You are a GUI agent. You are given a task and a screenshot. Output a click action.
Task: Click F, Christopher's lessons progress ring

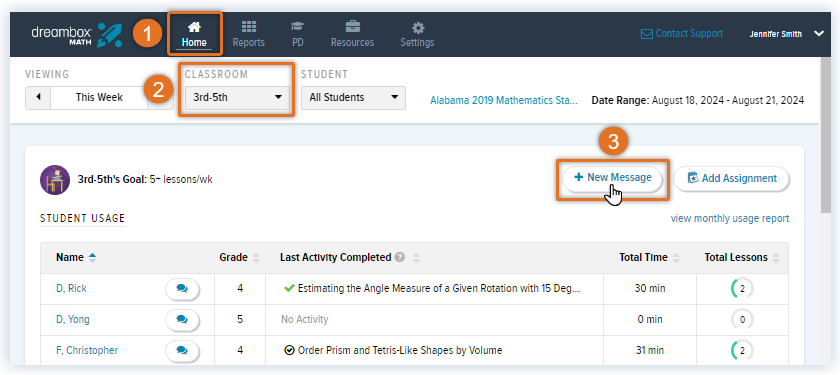(742, 350)
